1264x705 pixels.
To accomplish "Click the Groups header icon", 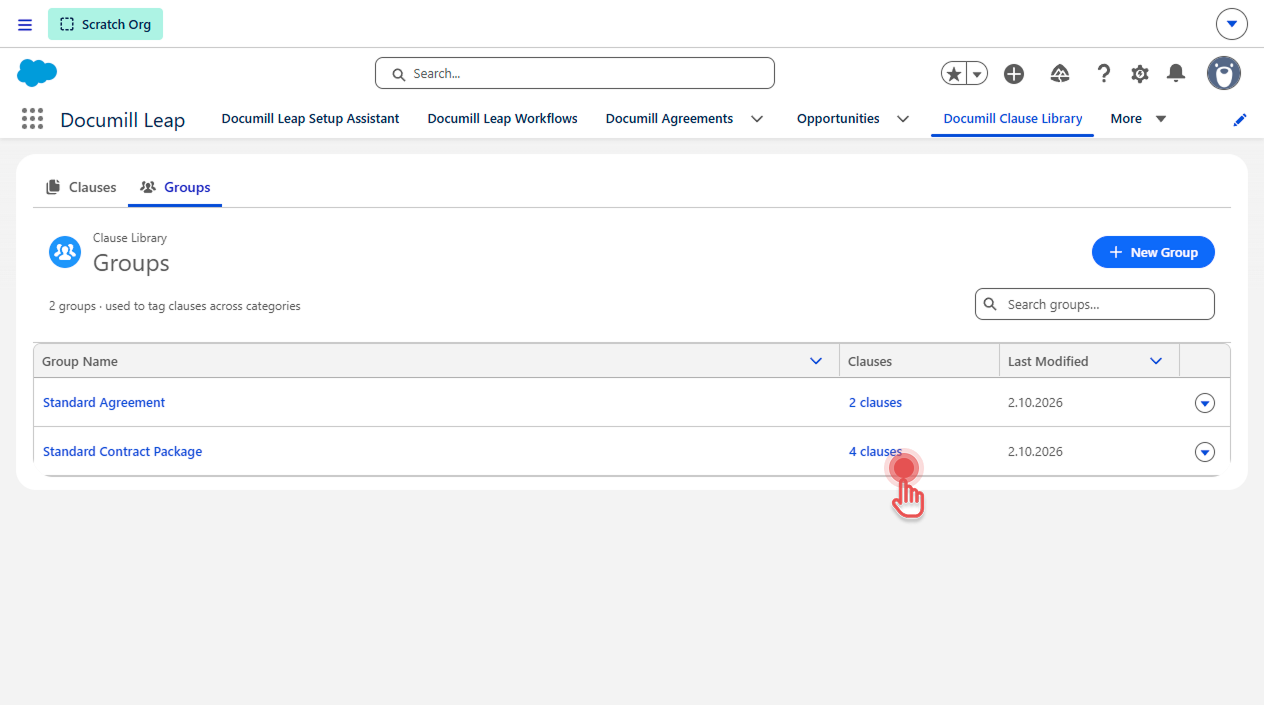I will click(x=65, y=252).
